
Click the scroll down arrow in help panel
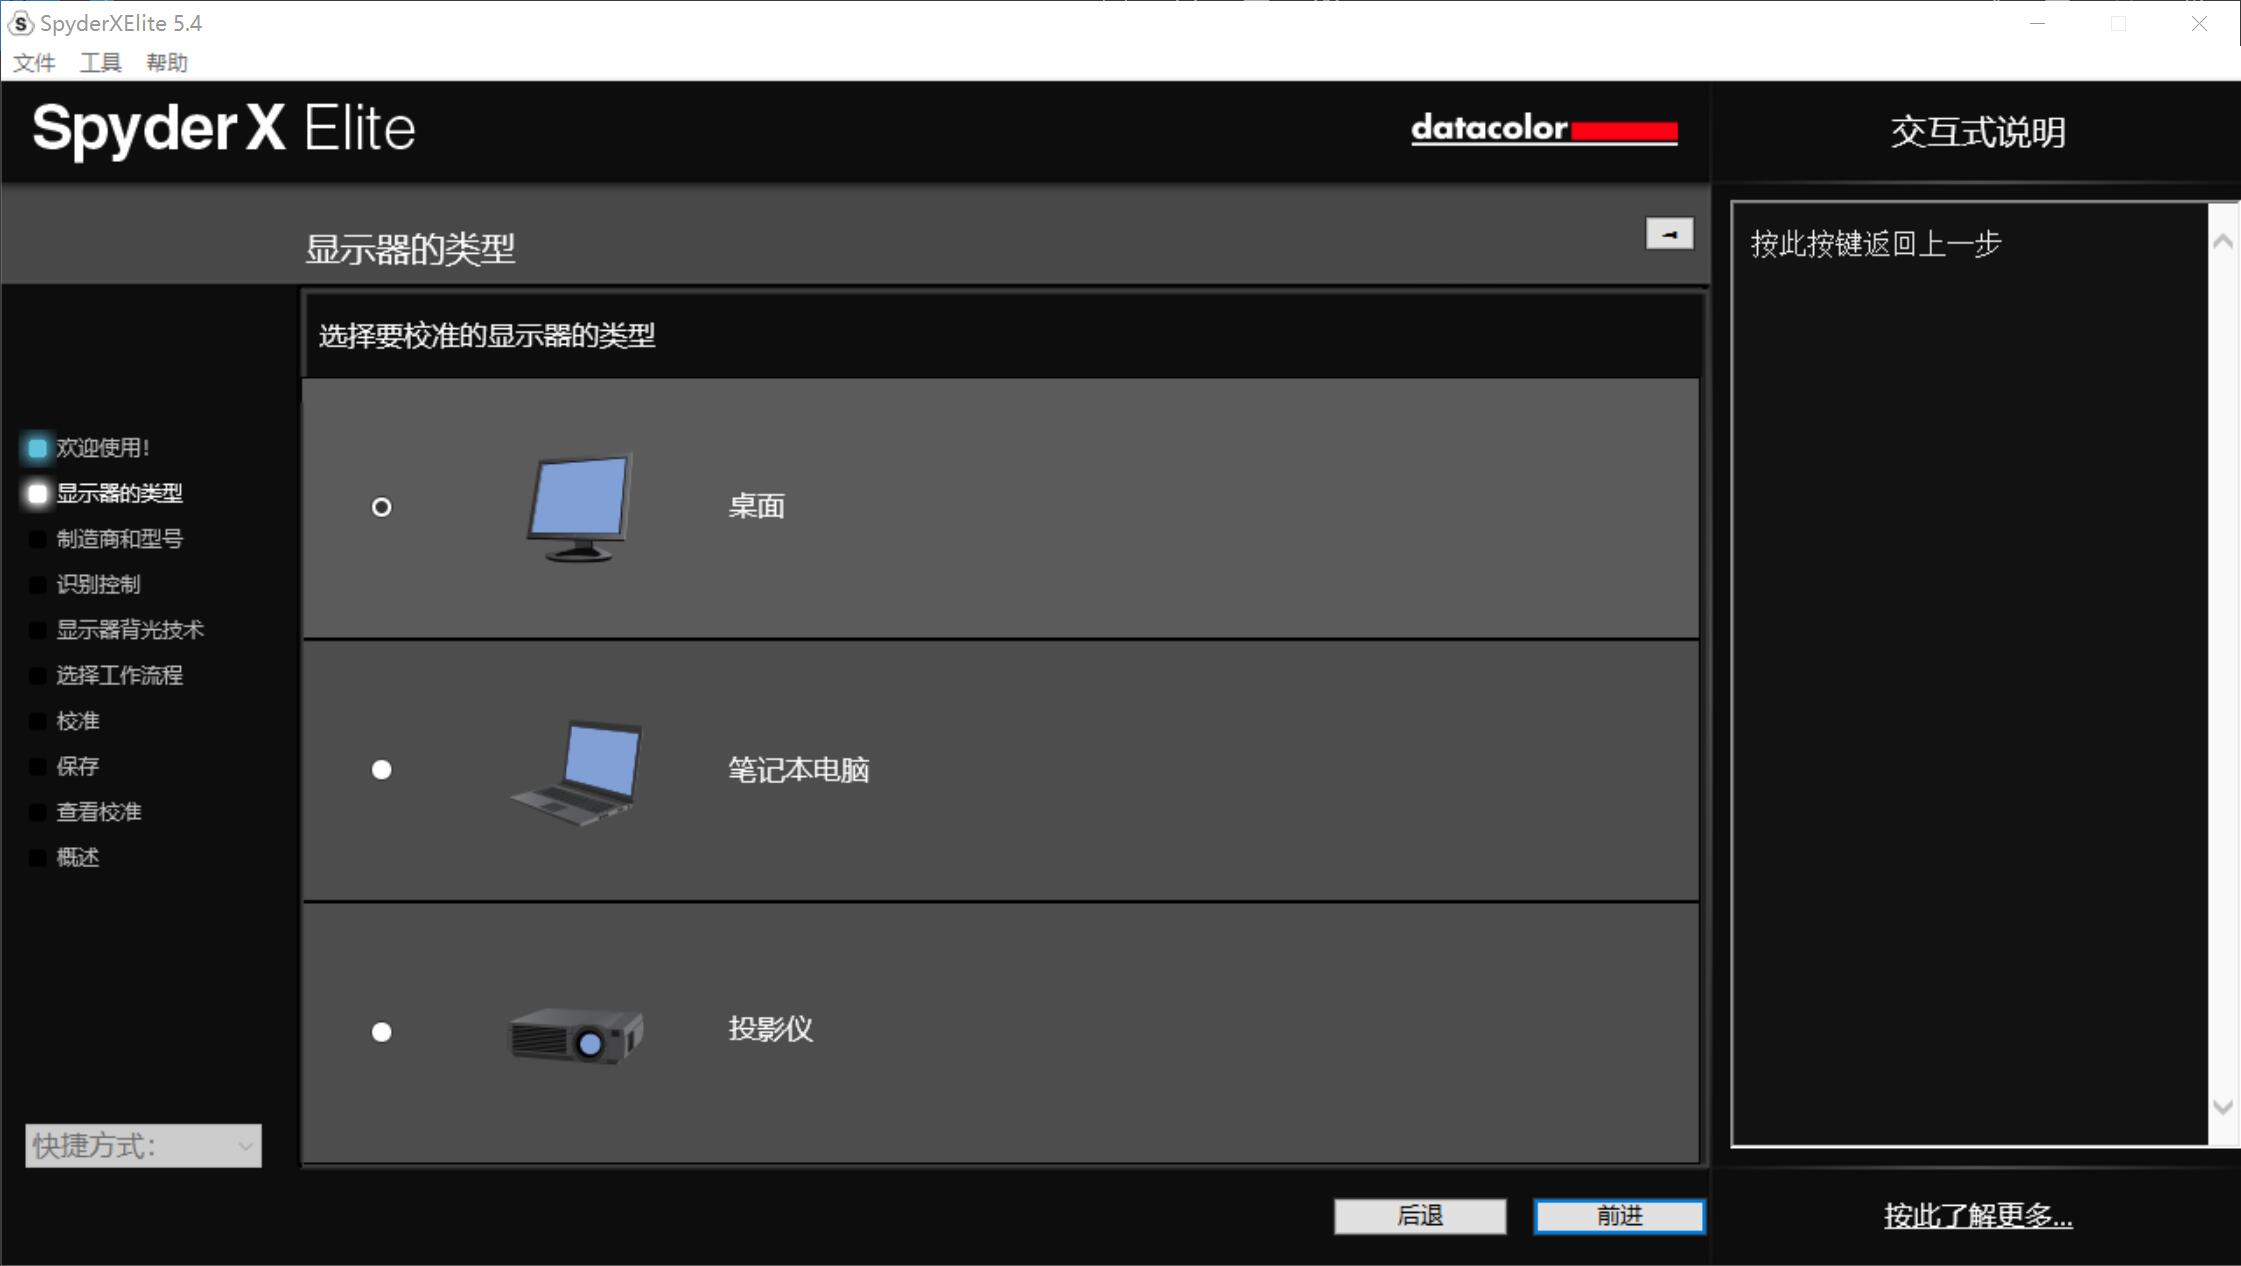pyautogui.click(x=2223, y=1107)
